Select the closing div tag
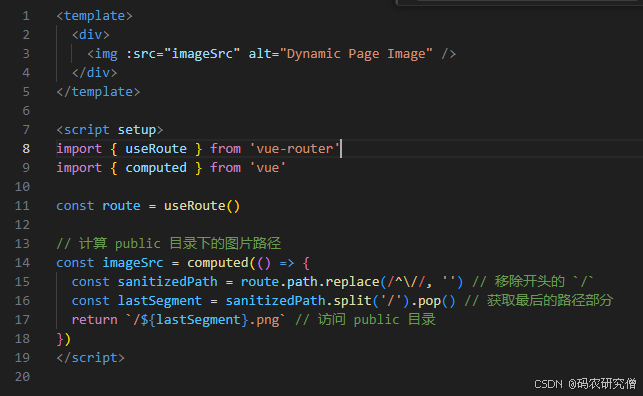This screenshot has width=643, height=396. pos(94,73)
